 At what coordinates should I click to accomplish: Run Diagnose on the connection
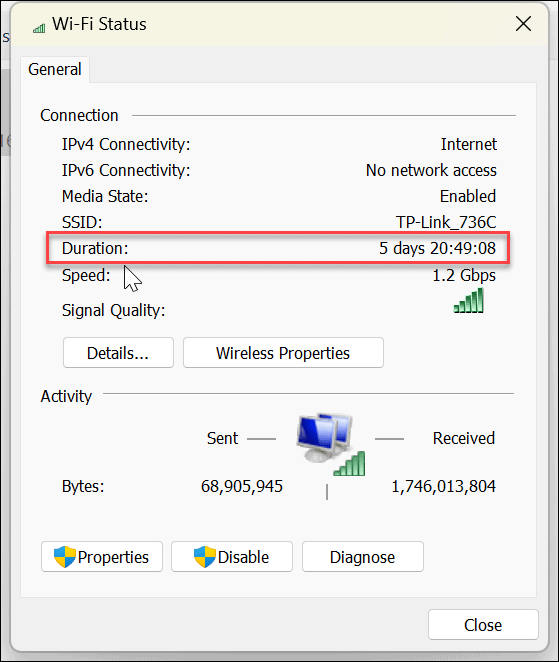coord(363,556)
